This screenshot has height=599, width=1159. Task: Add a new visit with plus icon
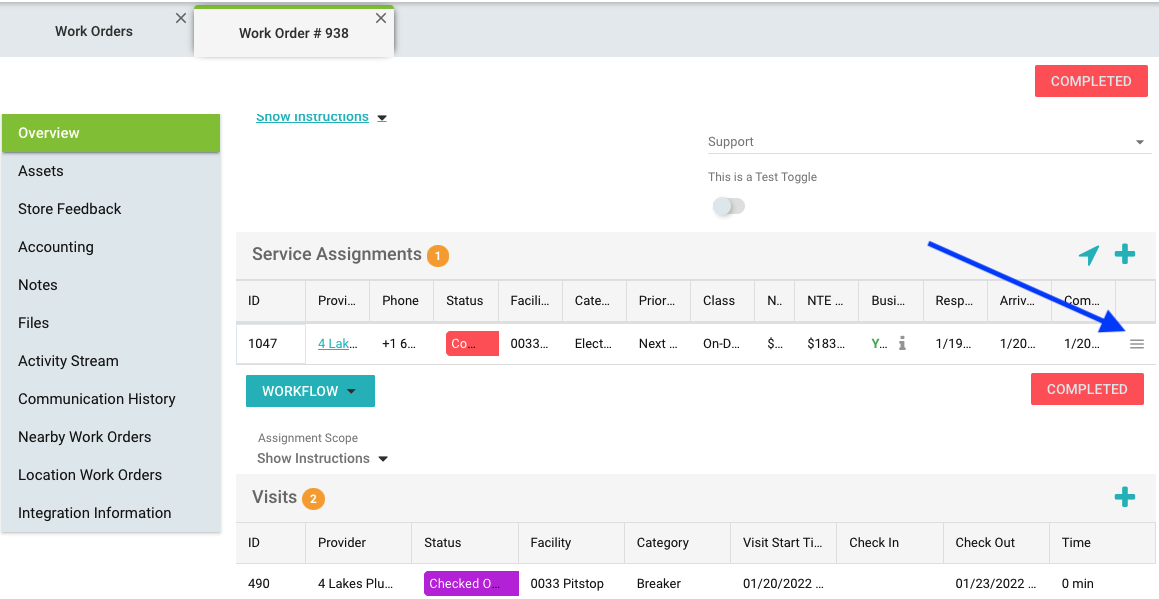pyautogui.click(x=1125, y=497)
